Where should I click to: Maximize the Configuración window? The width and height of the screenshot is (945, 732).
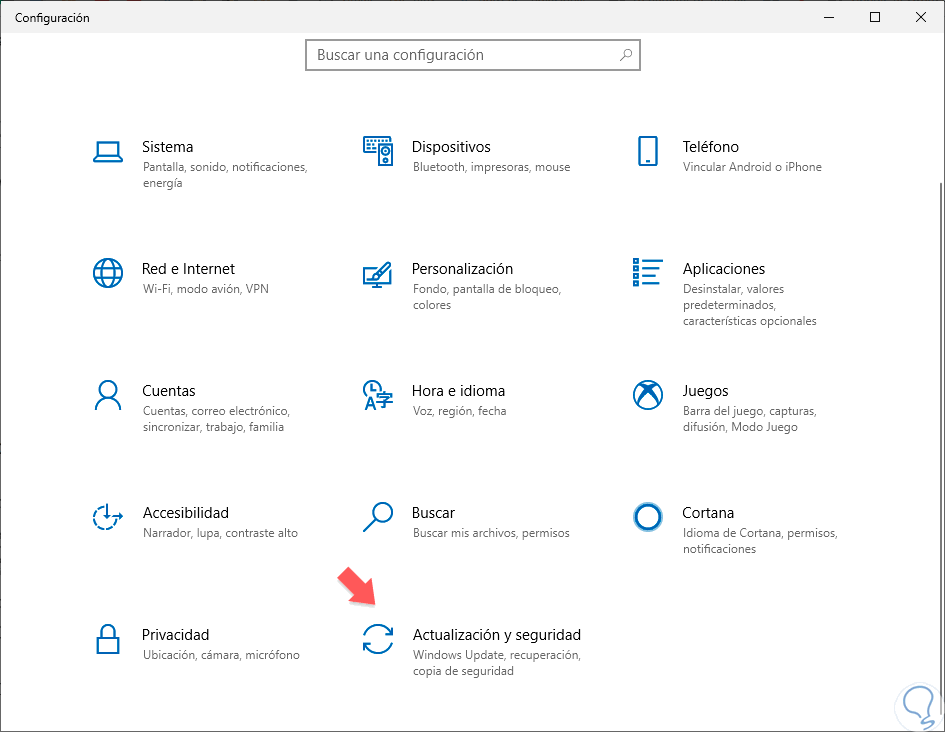pos(875,17)
